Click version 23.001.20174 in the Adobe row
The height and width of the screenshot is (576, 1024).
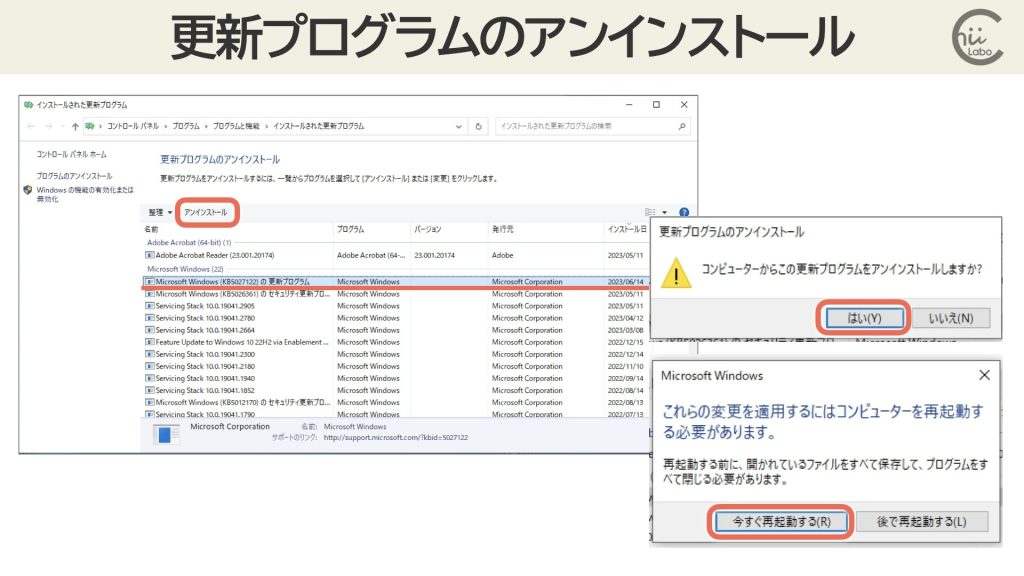[x=434, y=255]
